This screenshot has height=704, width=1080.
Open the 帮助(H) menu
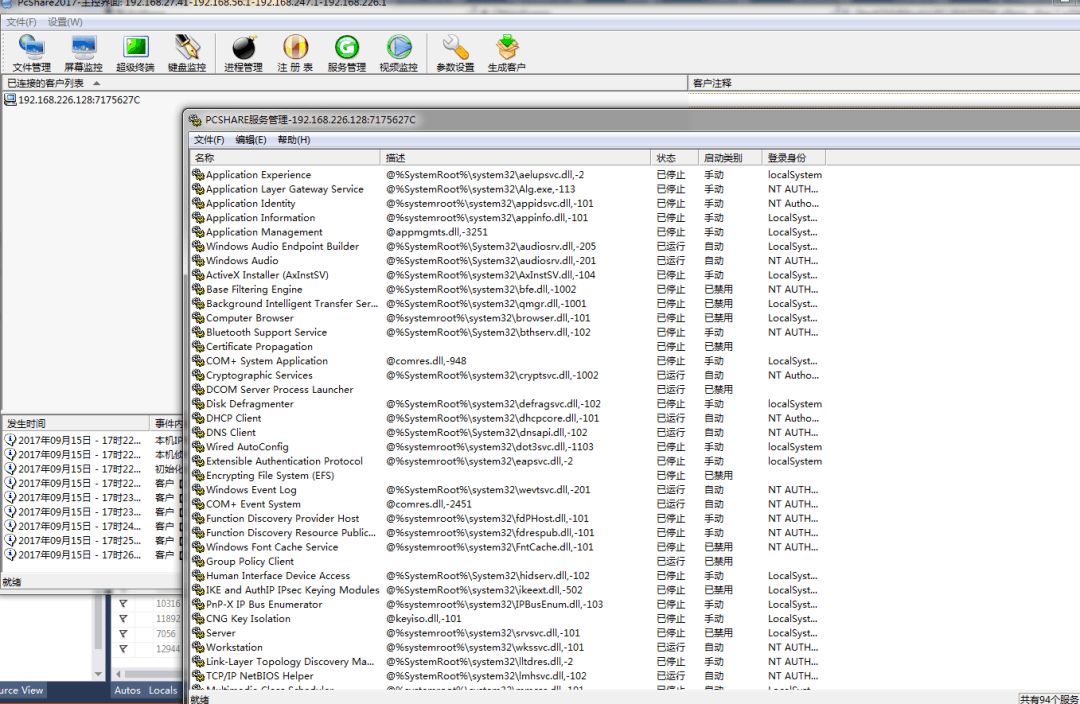click(x=293, y=140)
